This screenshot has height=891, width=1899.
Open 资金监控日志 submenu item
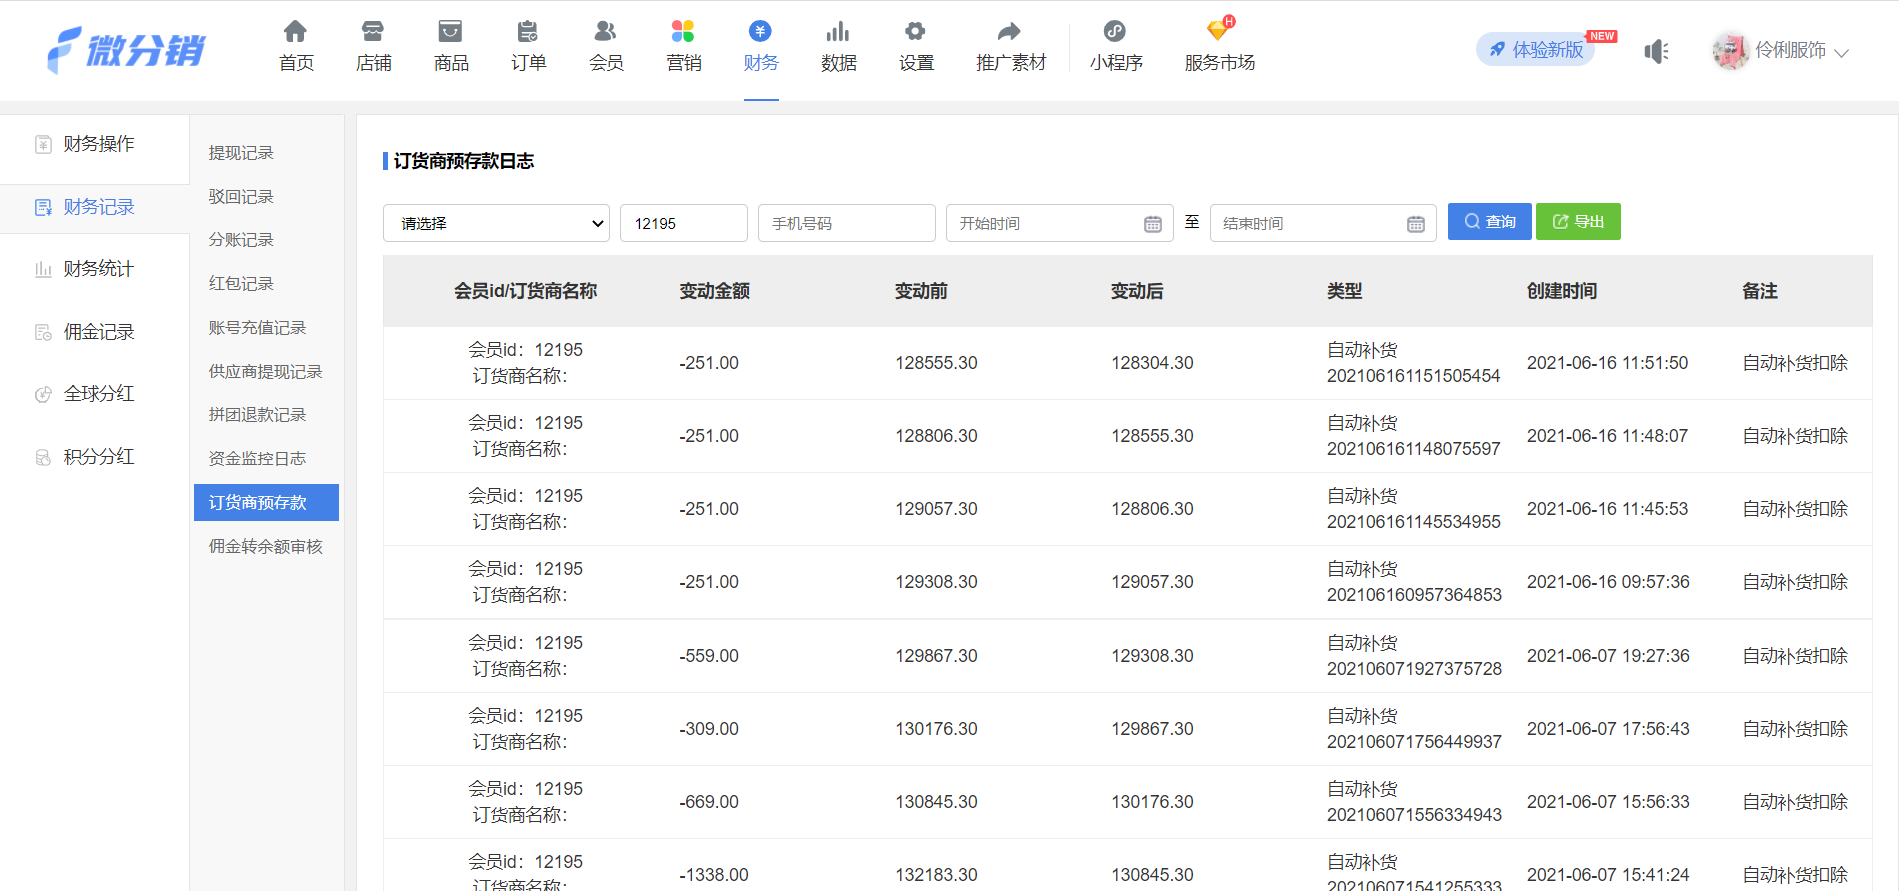pos(257,459)
